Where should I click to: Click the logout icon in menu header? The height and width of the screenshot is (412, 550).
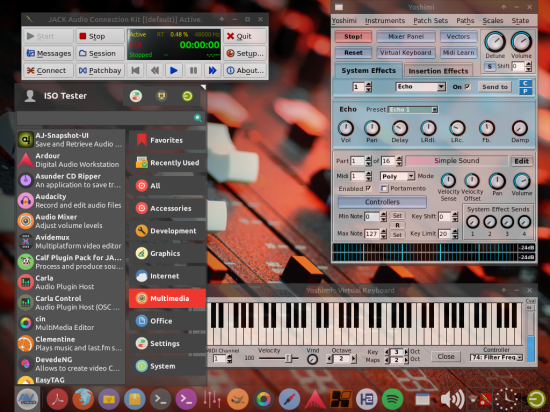pyautogui.click(x=187, y=96)
